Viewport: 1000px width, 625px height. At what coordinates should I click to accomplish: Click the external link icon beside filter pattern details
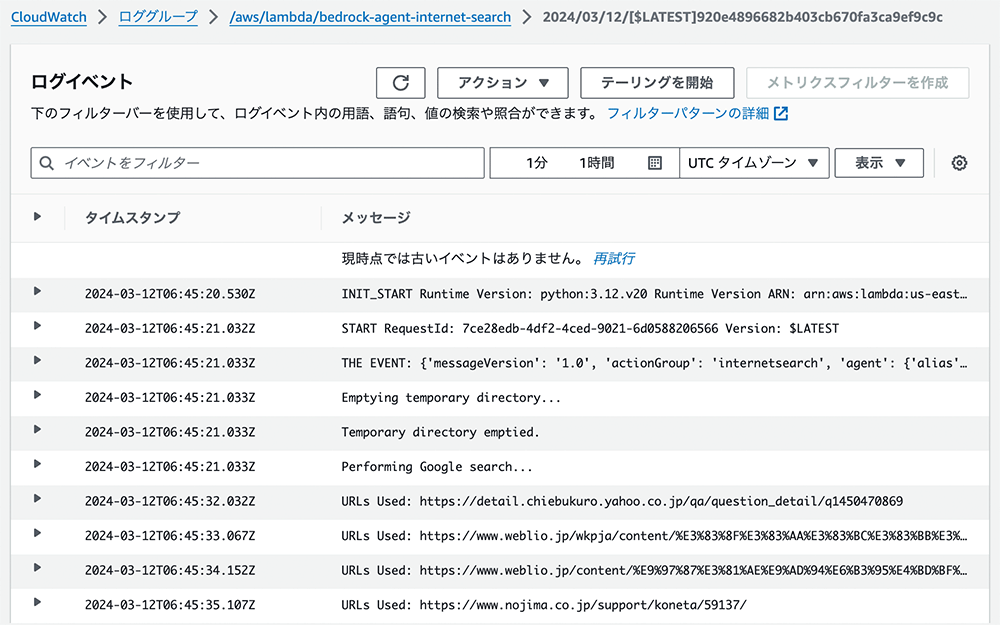pyautogui.click(x=781, y=114)
